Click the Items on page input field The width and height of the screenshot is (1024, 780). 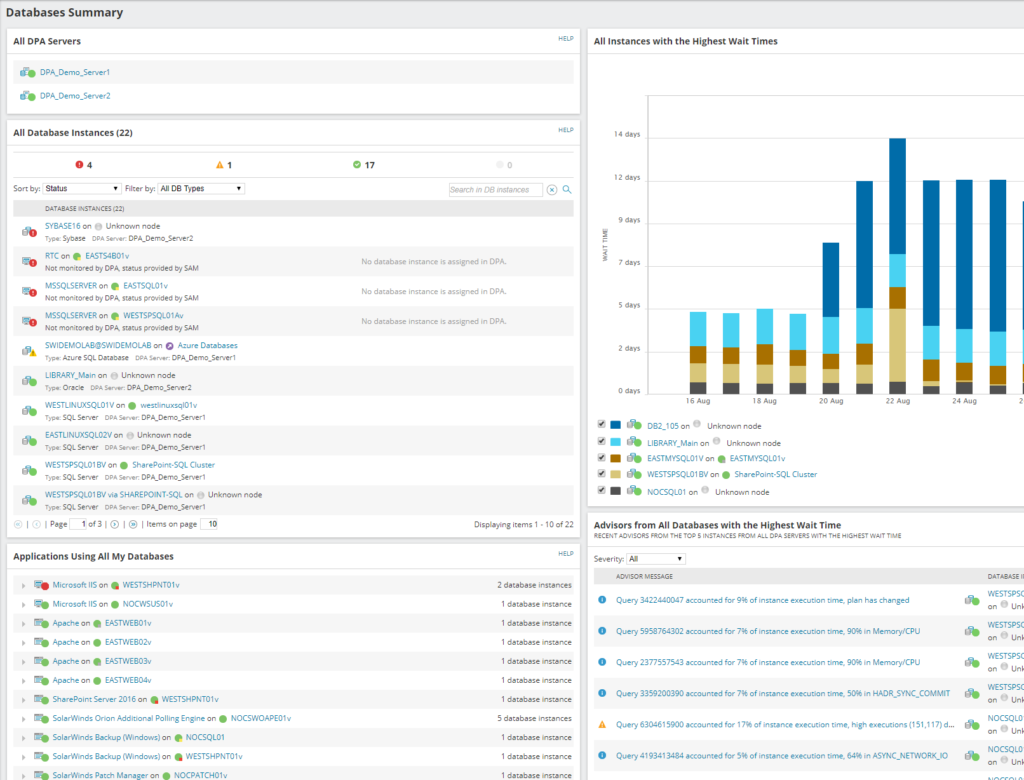click(x=209, y=524)
